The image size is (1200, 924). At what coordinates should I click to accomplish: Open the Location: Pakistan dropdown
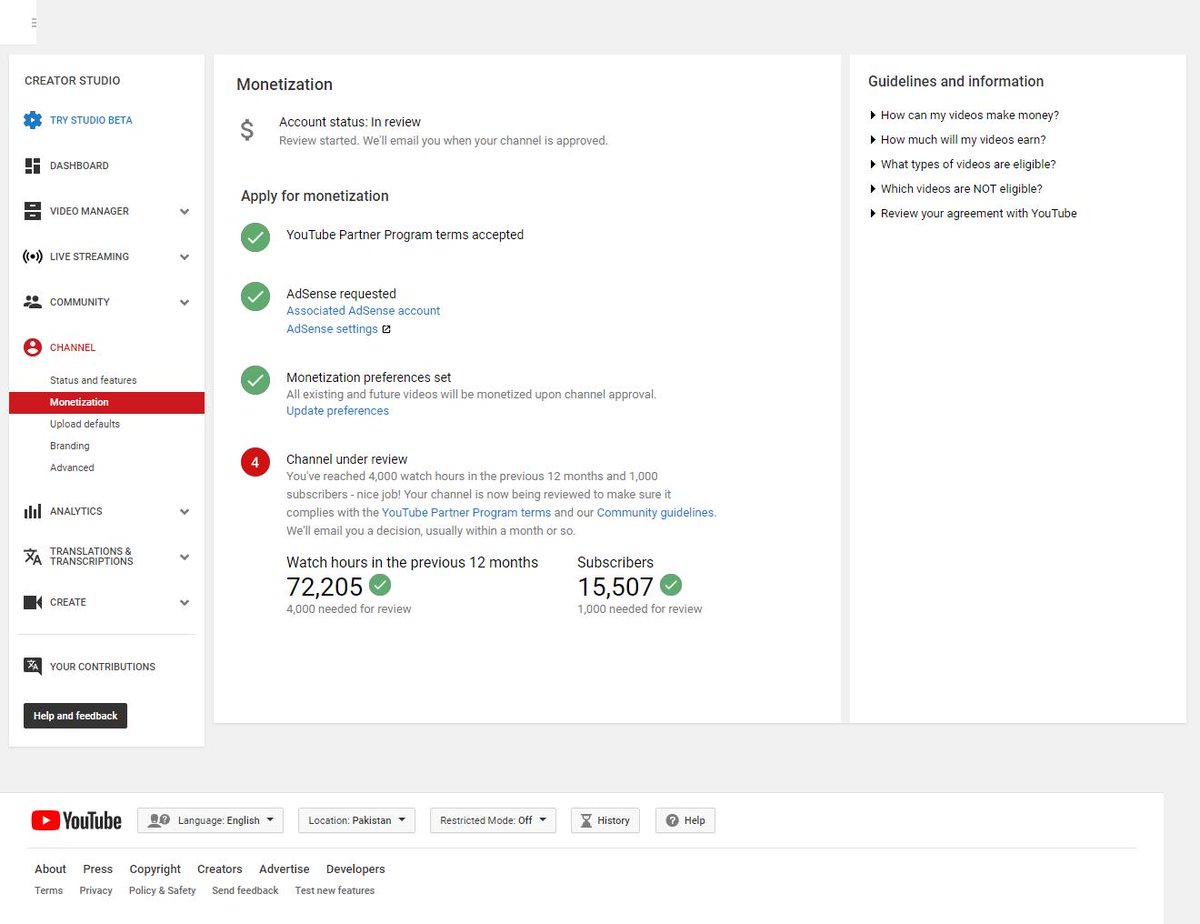(356, 820)
